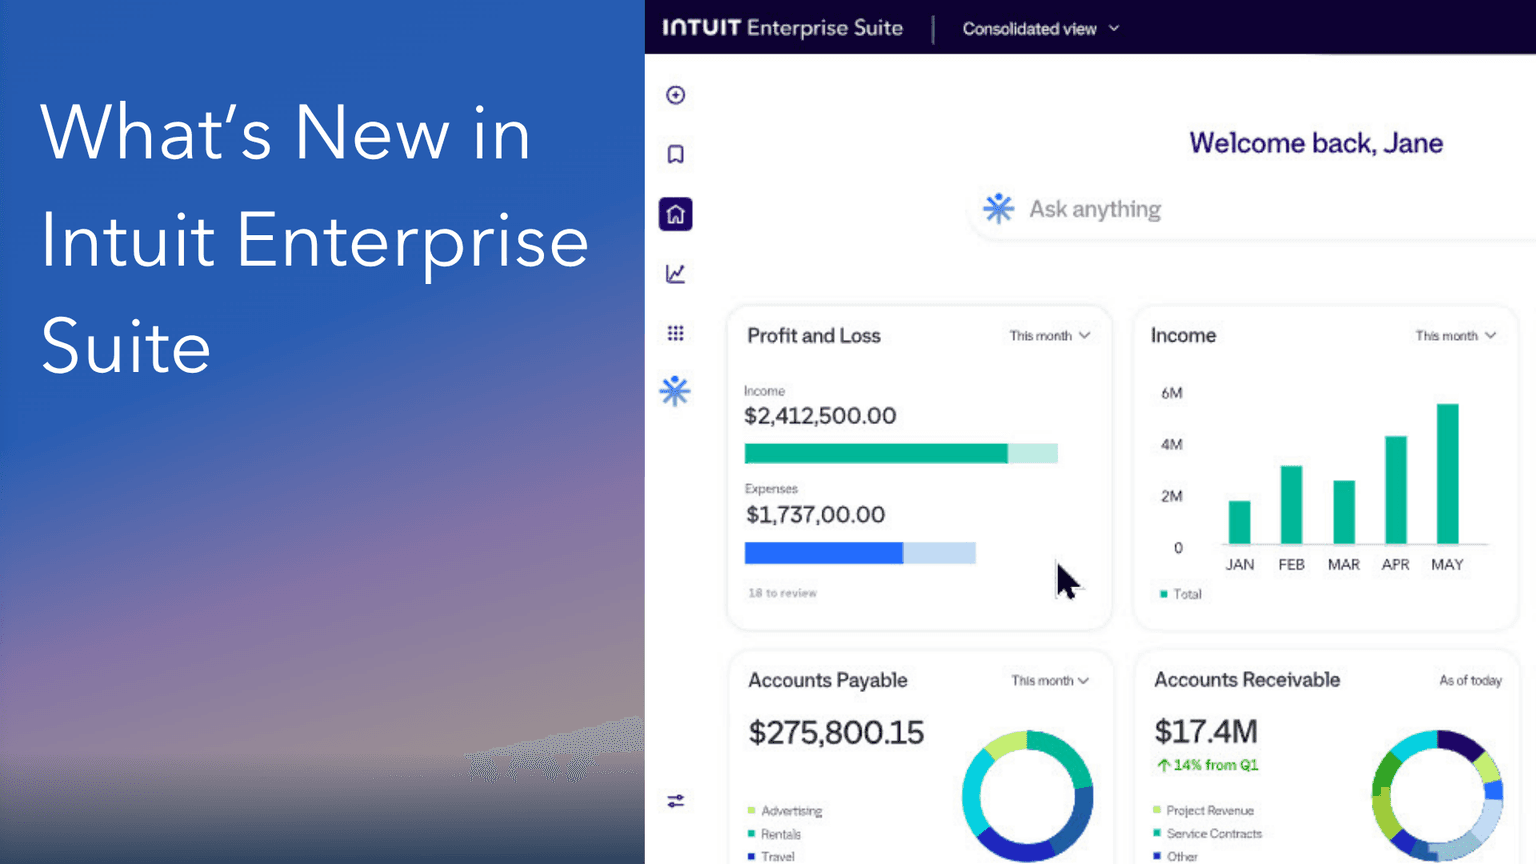
Task: Click the Total legend in Income chart
Action: [1180, 594]
